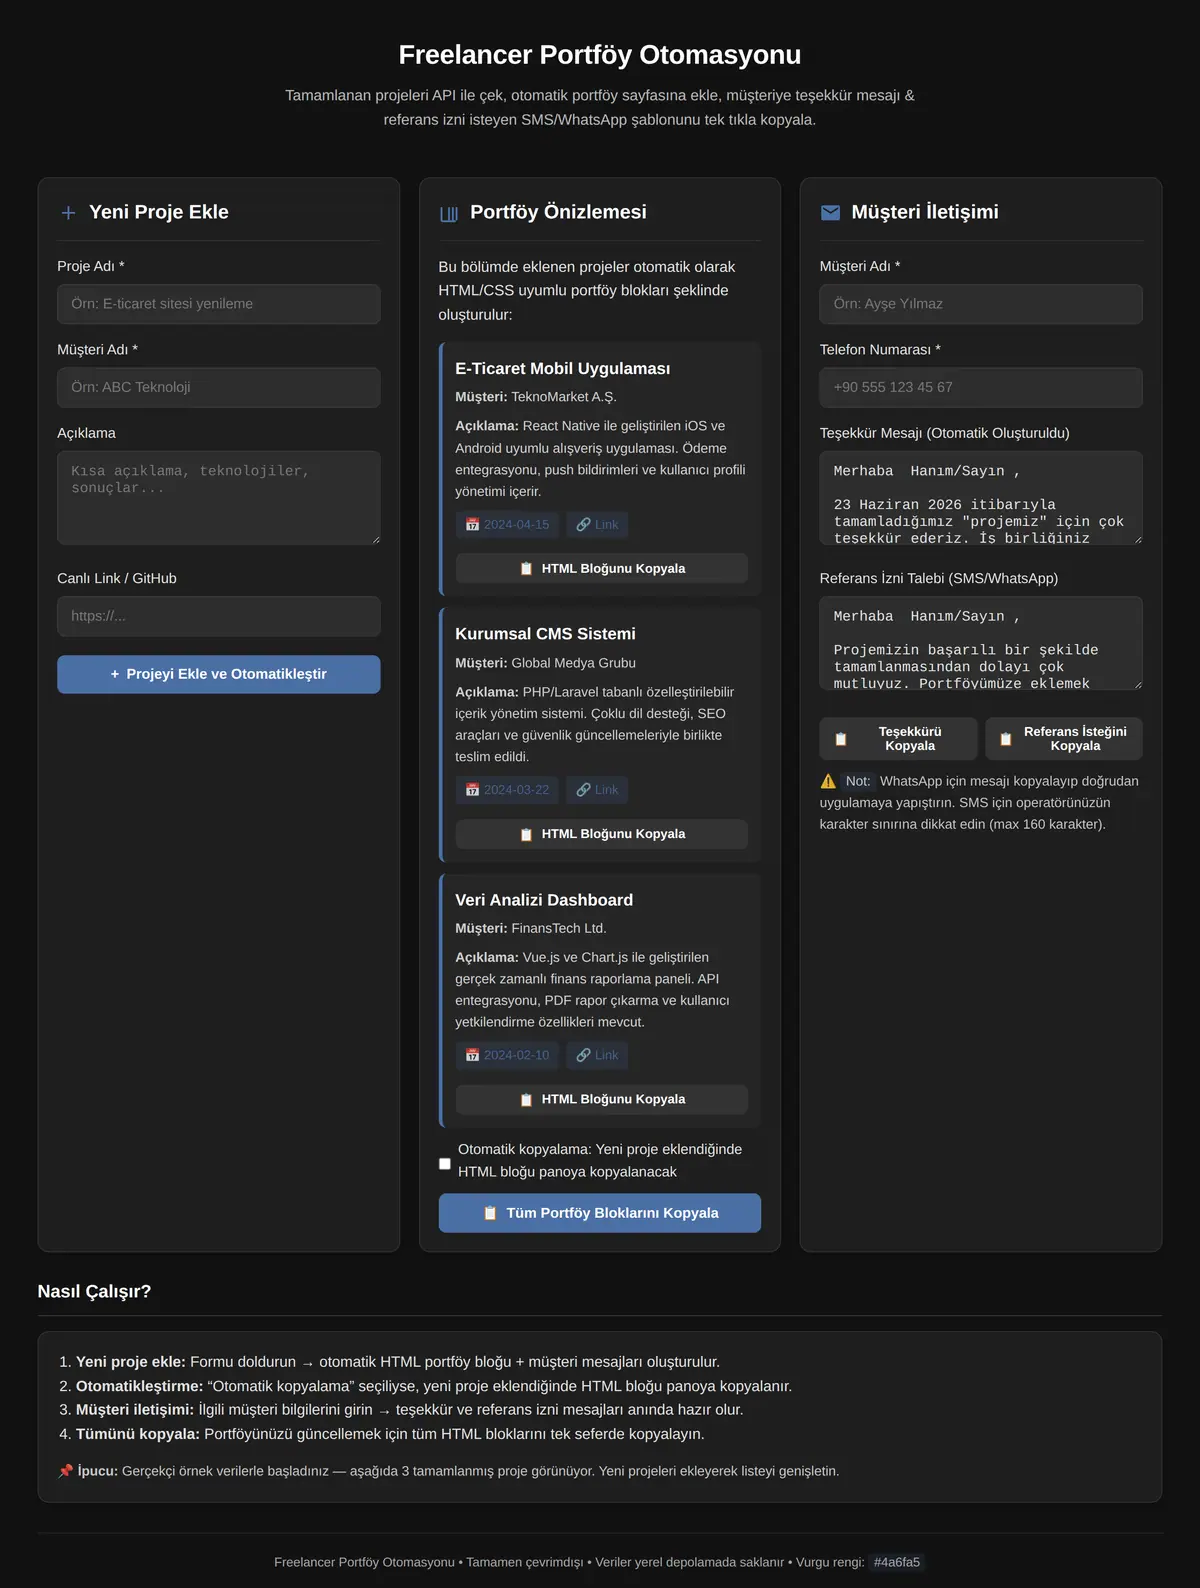Focus Müşteri Adı field in Müşteri İletişimi panel
The image size is (1200, 1588).
click(981, 304)
